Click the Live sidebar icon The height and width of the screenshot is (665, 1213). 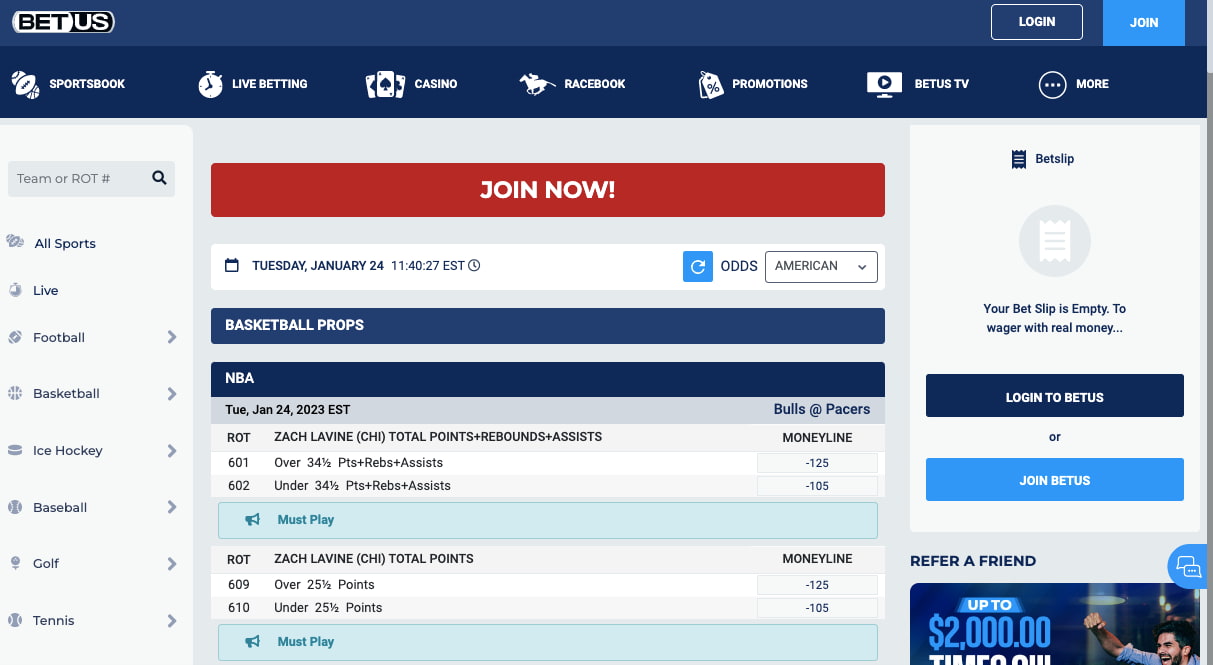[x=15, y=290]
